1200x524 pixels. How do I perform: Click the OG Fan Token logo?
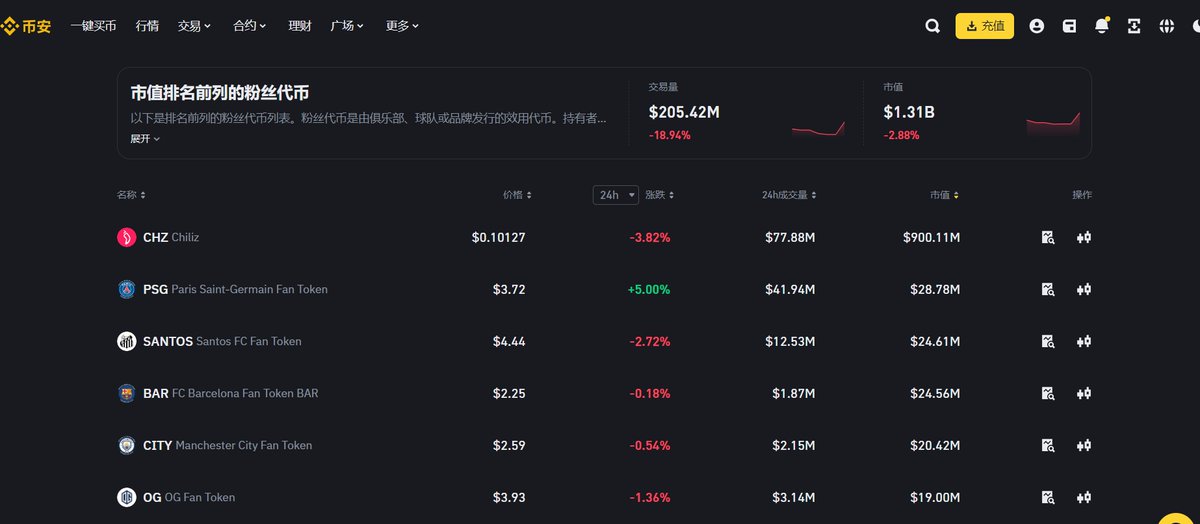click(126, 497)
